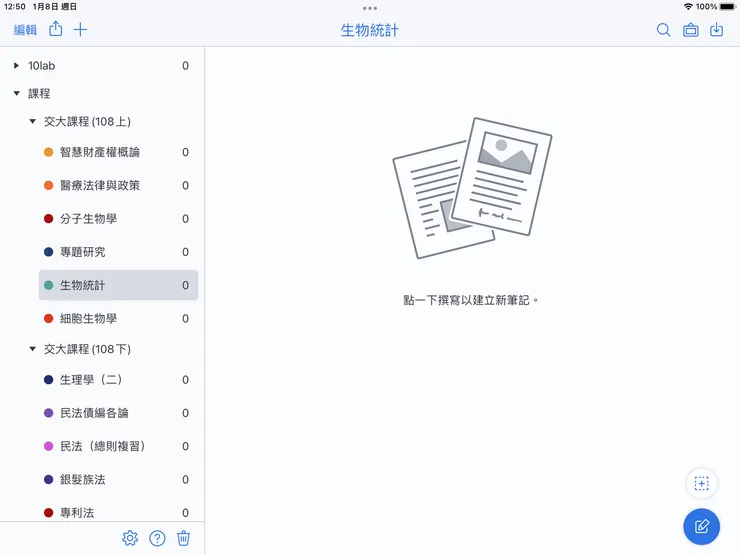Open 民法債編各論 notebook
The height and width of the screenshot is (555, 740).
(x=118, y=413)
